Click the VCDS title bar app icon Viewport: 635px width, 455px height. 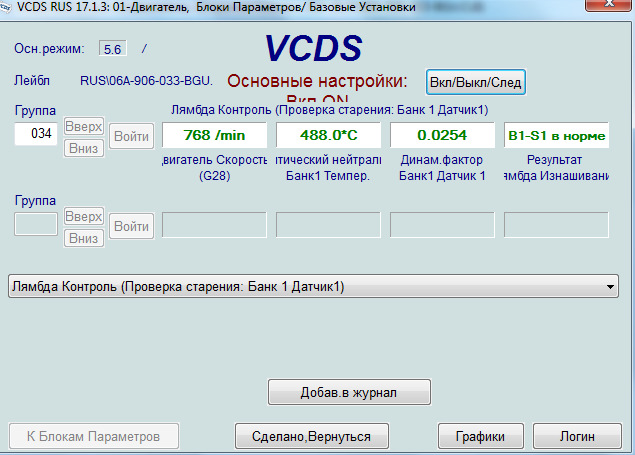pyautogui.click(x=6, y=7)
